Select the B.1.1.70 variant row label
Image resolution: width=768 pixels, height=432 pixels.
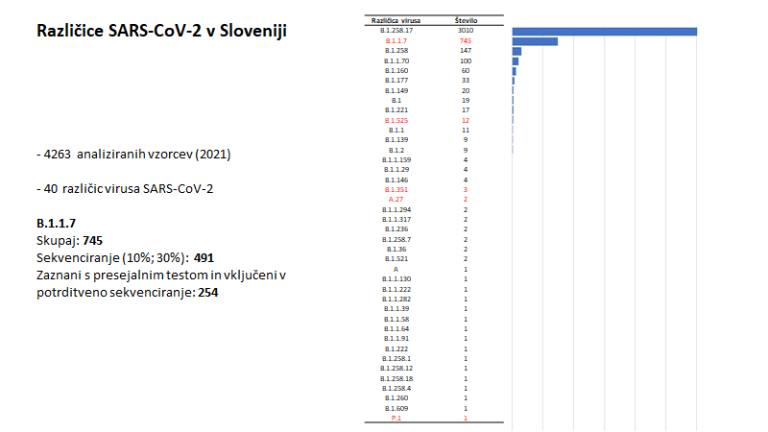click(395, 61)
